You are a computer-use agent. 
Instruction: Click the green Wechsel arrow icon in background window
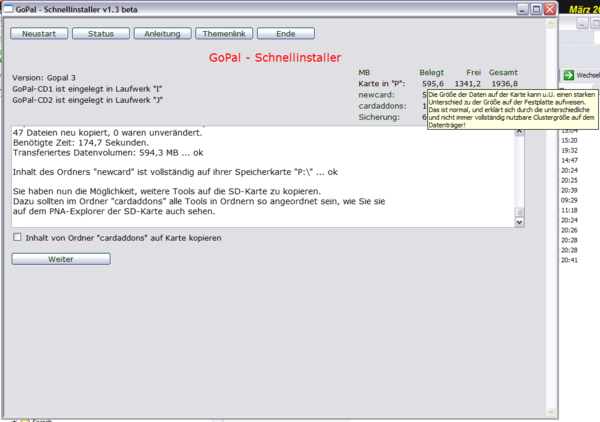[569, 75]
